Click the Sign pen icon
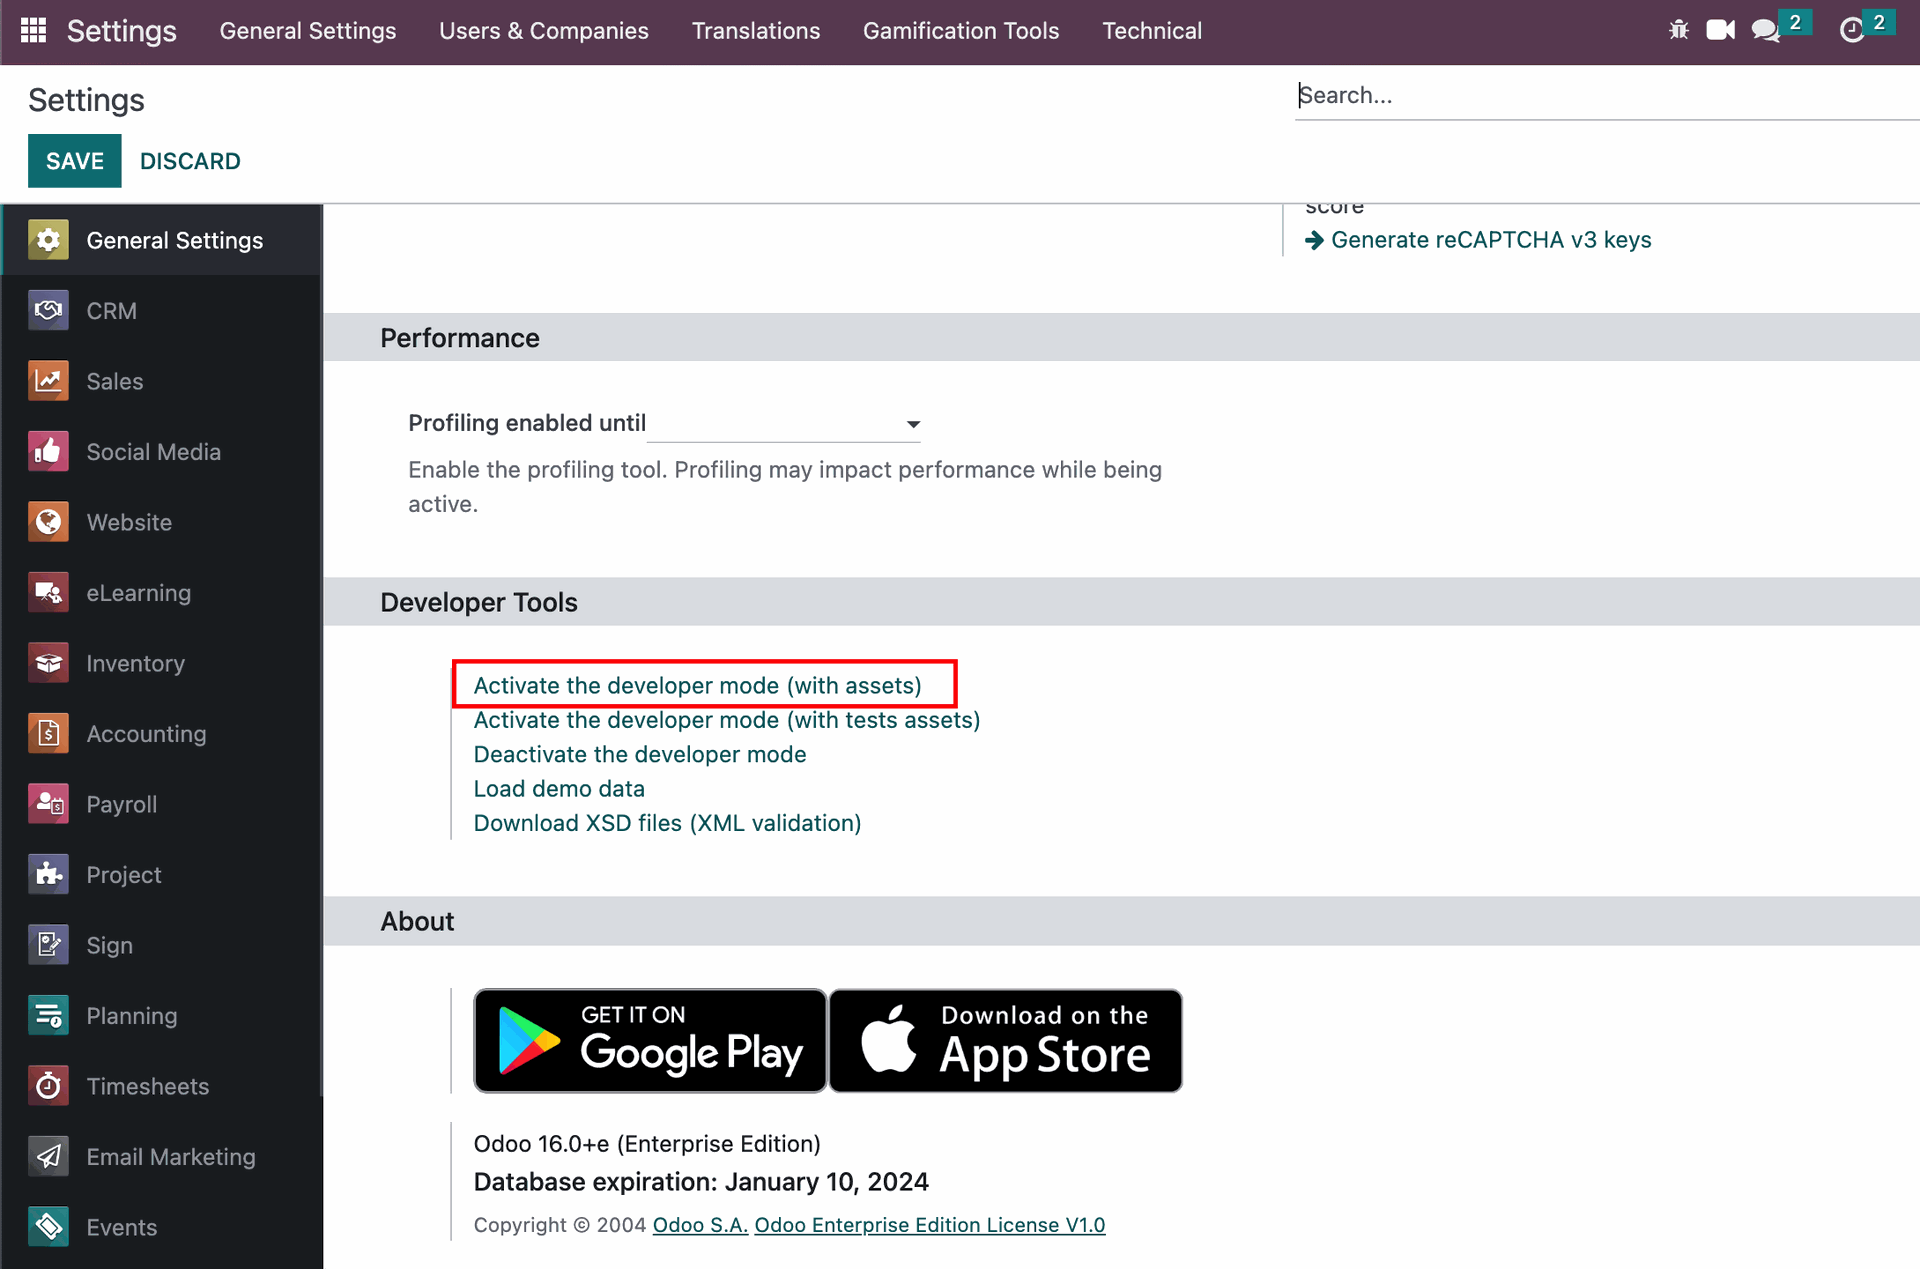 (x=48, y=945)
